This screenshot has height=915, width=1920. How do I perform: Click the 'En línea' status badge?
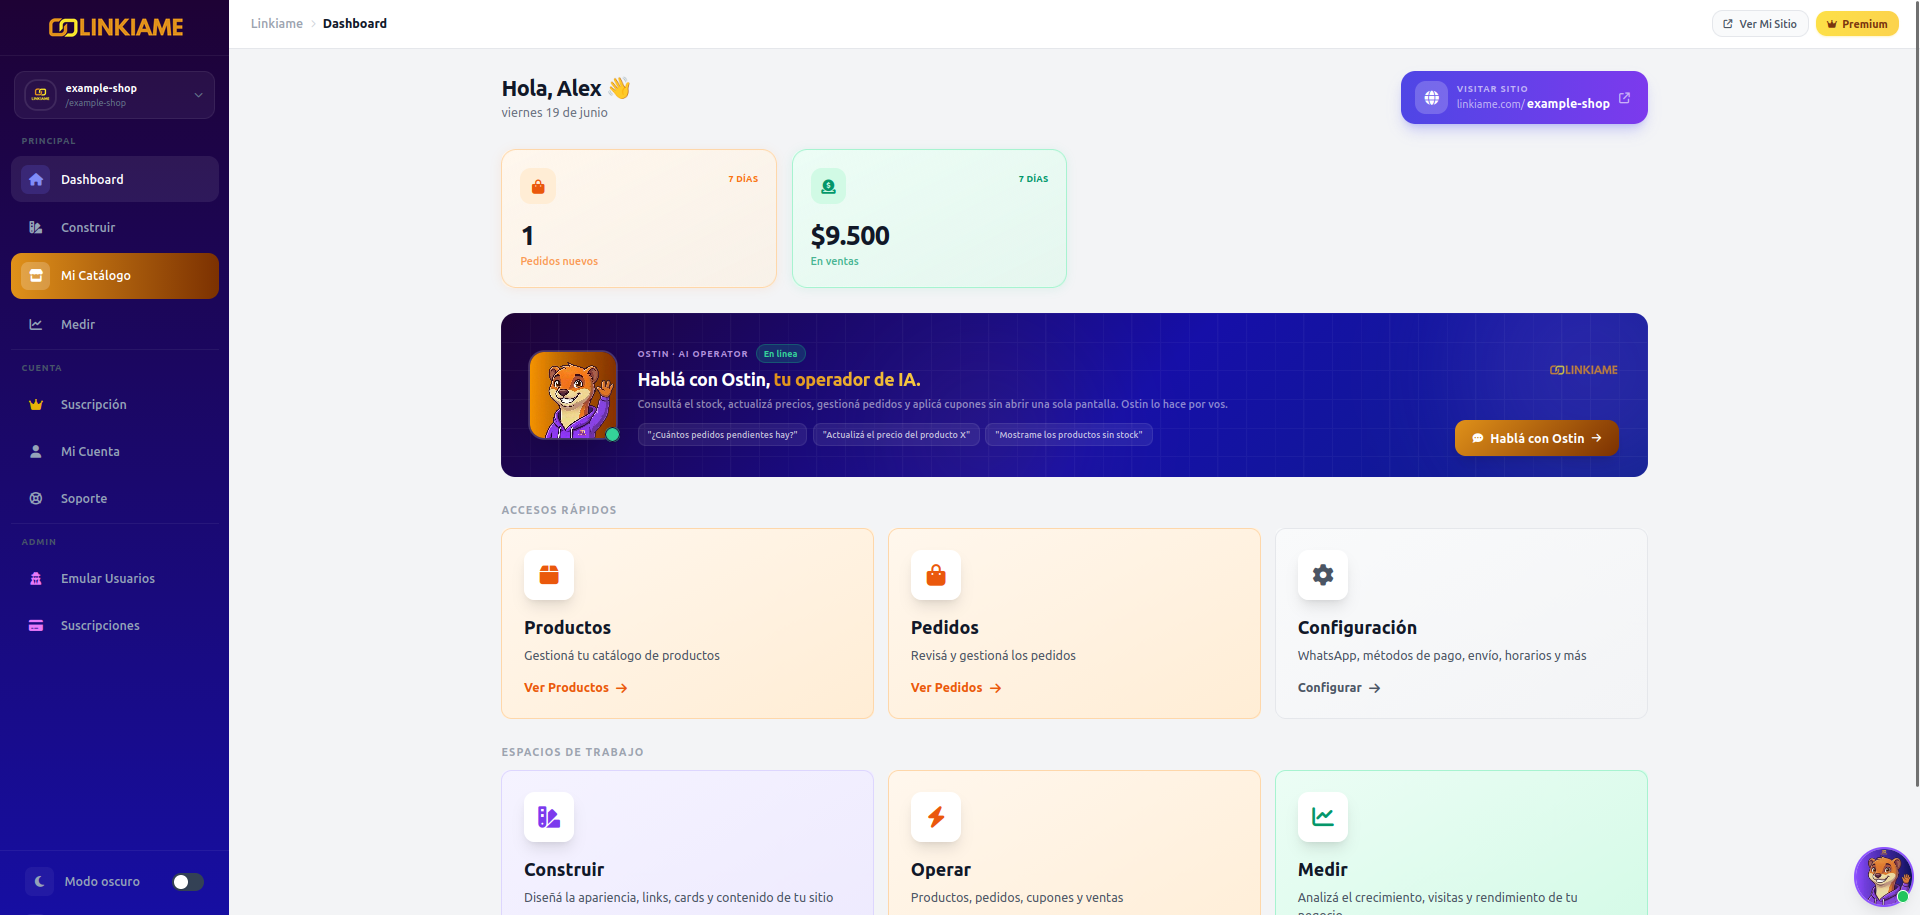781,354
